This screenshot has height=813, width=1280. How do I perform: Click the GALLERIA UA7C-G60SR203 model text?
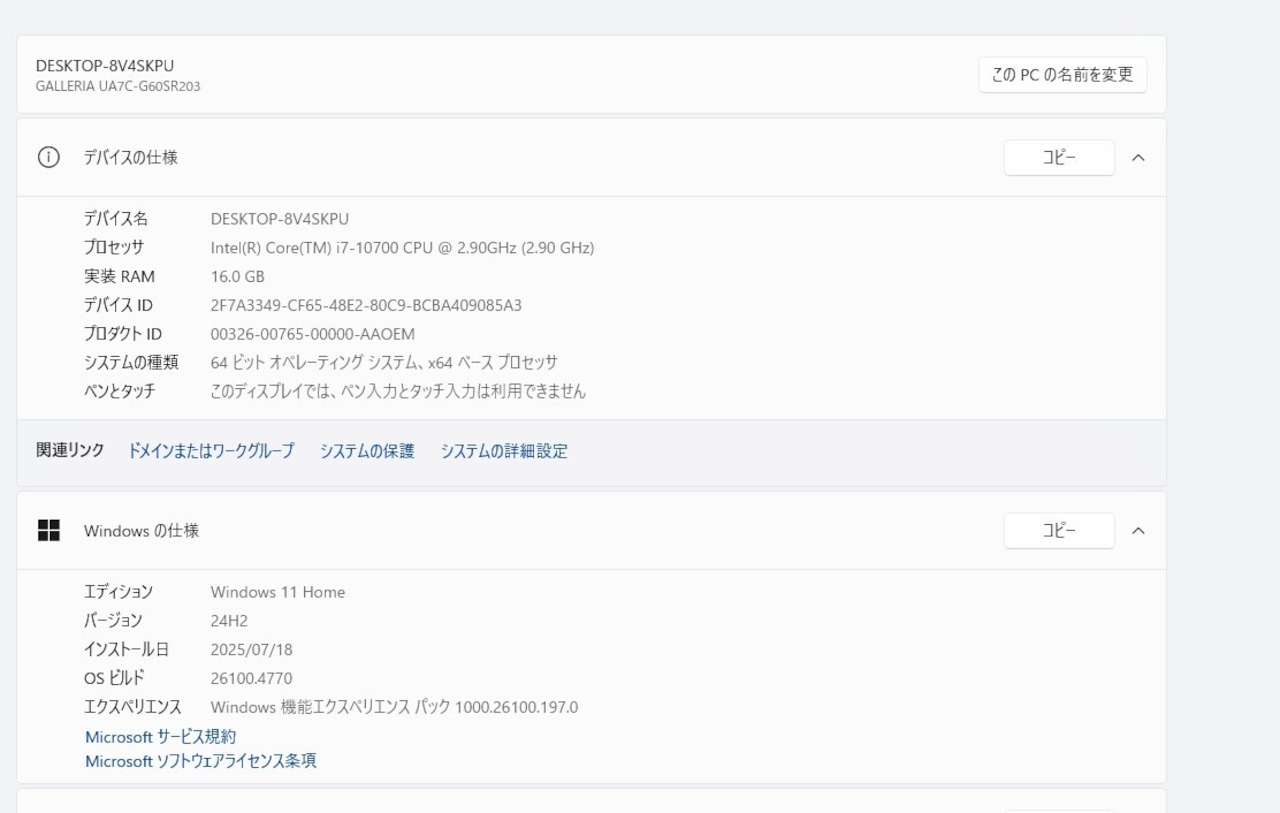click(118, 86)
